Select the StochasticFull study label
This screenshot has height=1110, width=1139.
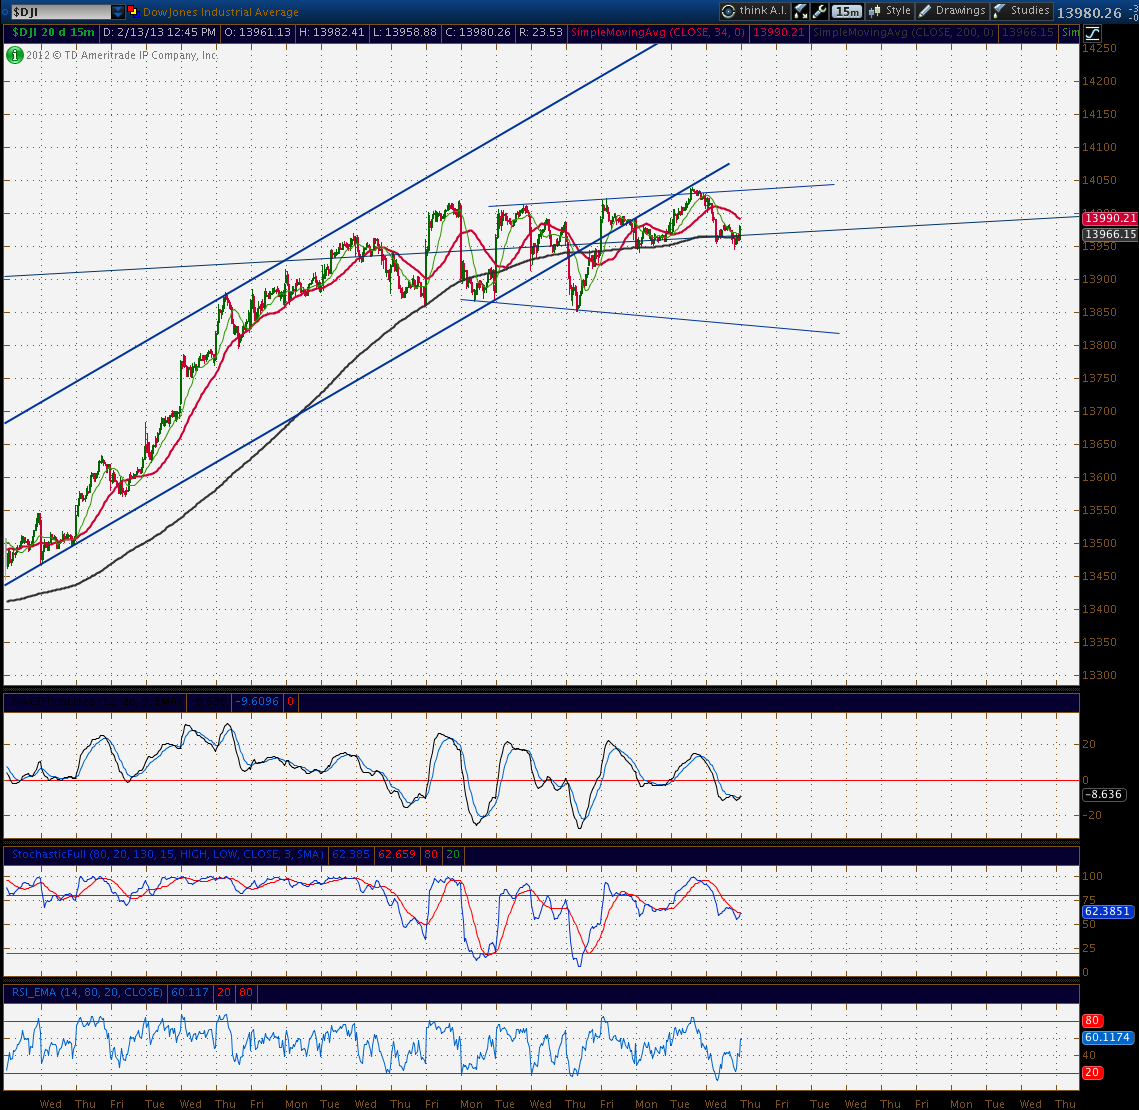pos(167,854)
